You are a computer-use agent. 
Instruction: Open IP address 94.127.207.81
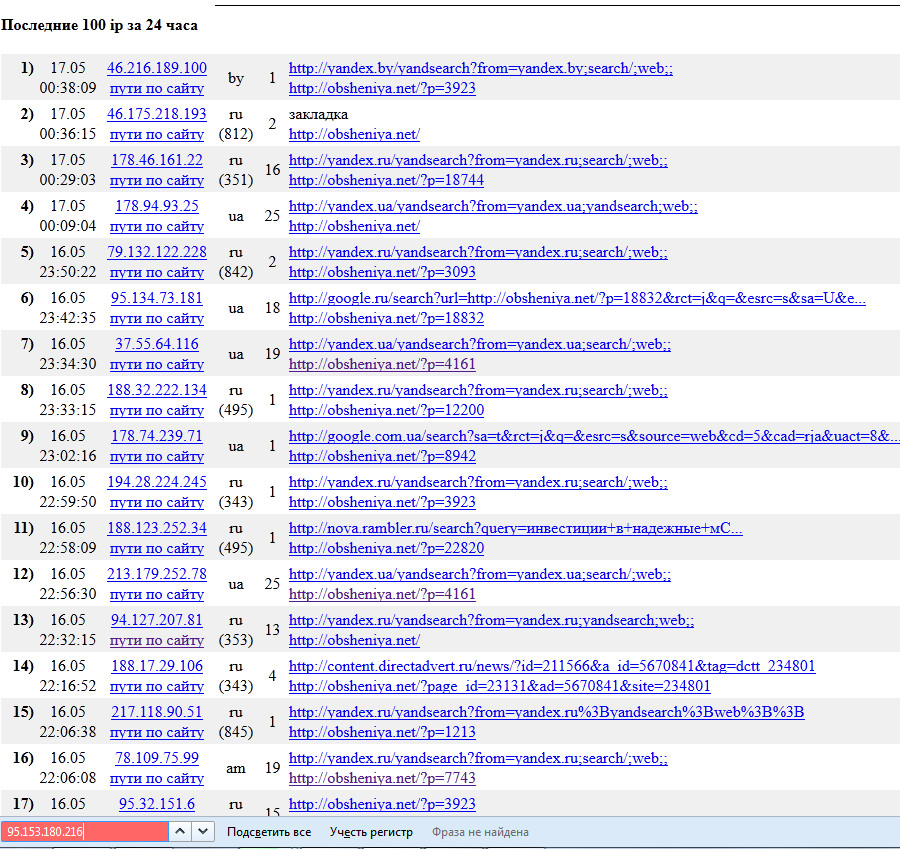tap(157, 619)
